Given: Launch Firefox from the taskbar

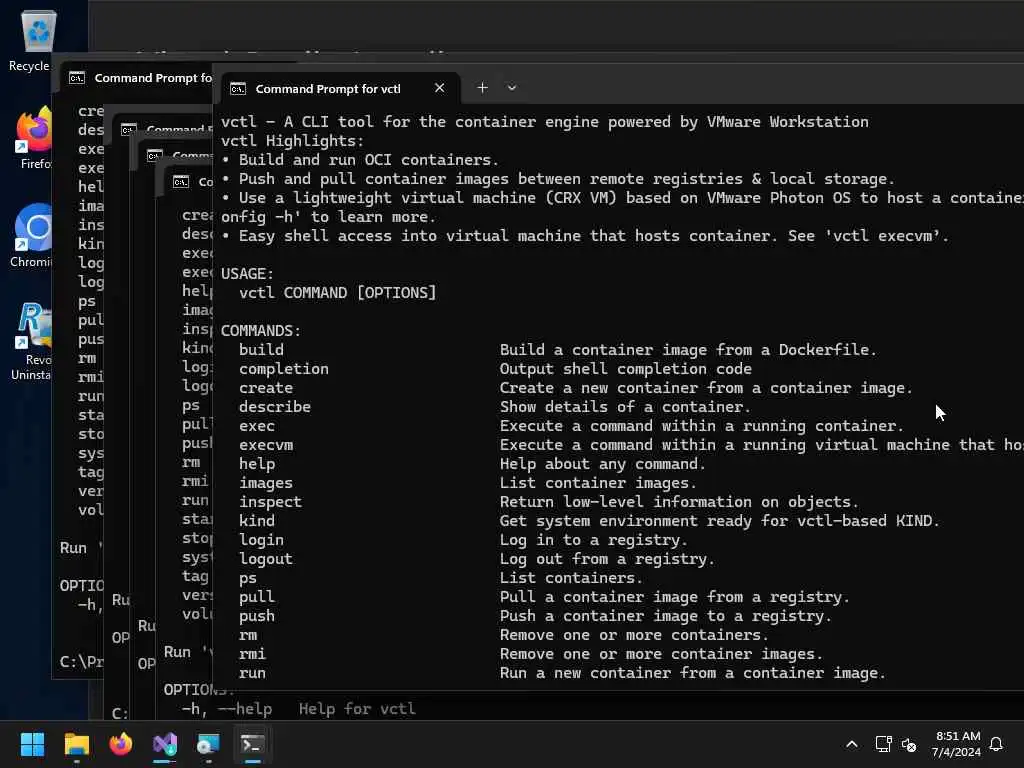Looking at the screenshot, I should [x=121, y=744].
